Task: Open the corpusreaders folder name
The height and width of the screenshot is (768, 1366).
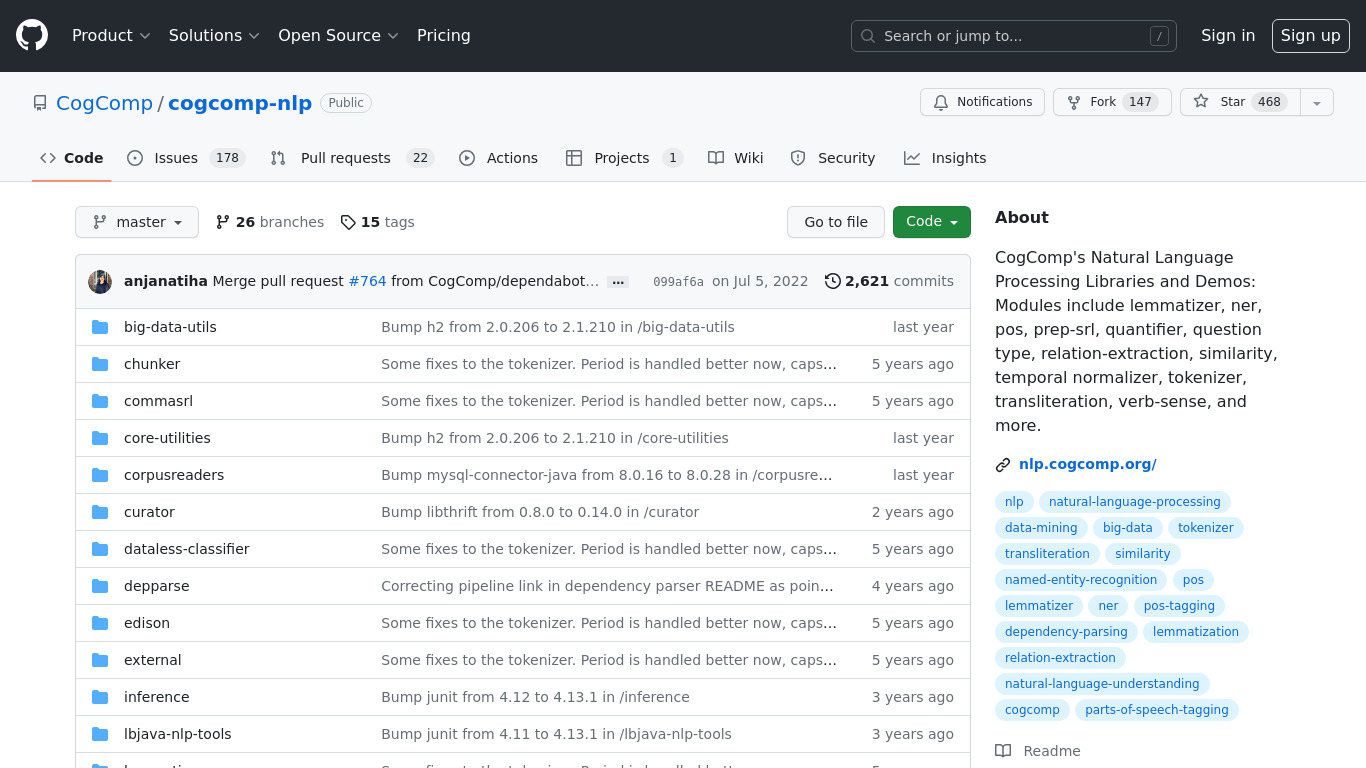Action: pyautogui.click(x=174, y=475)
